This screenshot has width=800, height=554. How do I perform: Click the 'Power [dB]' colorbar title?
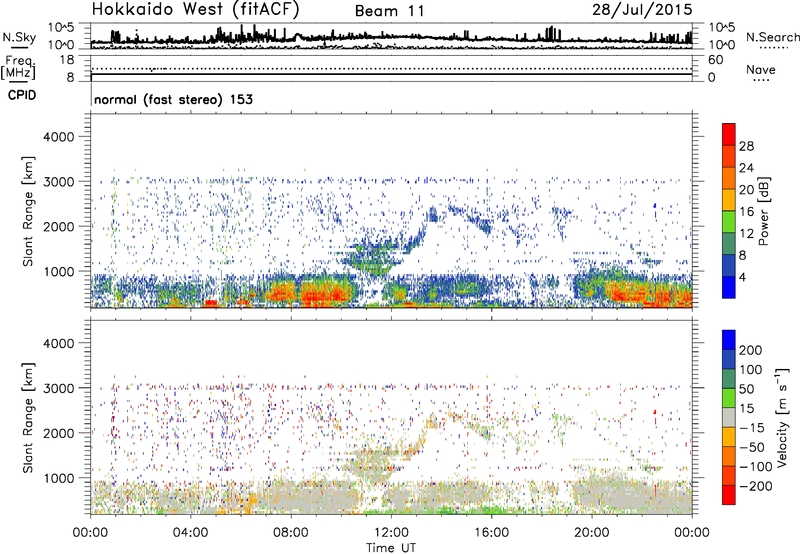[x=763, y=211]
